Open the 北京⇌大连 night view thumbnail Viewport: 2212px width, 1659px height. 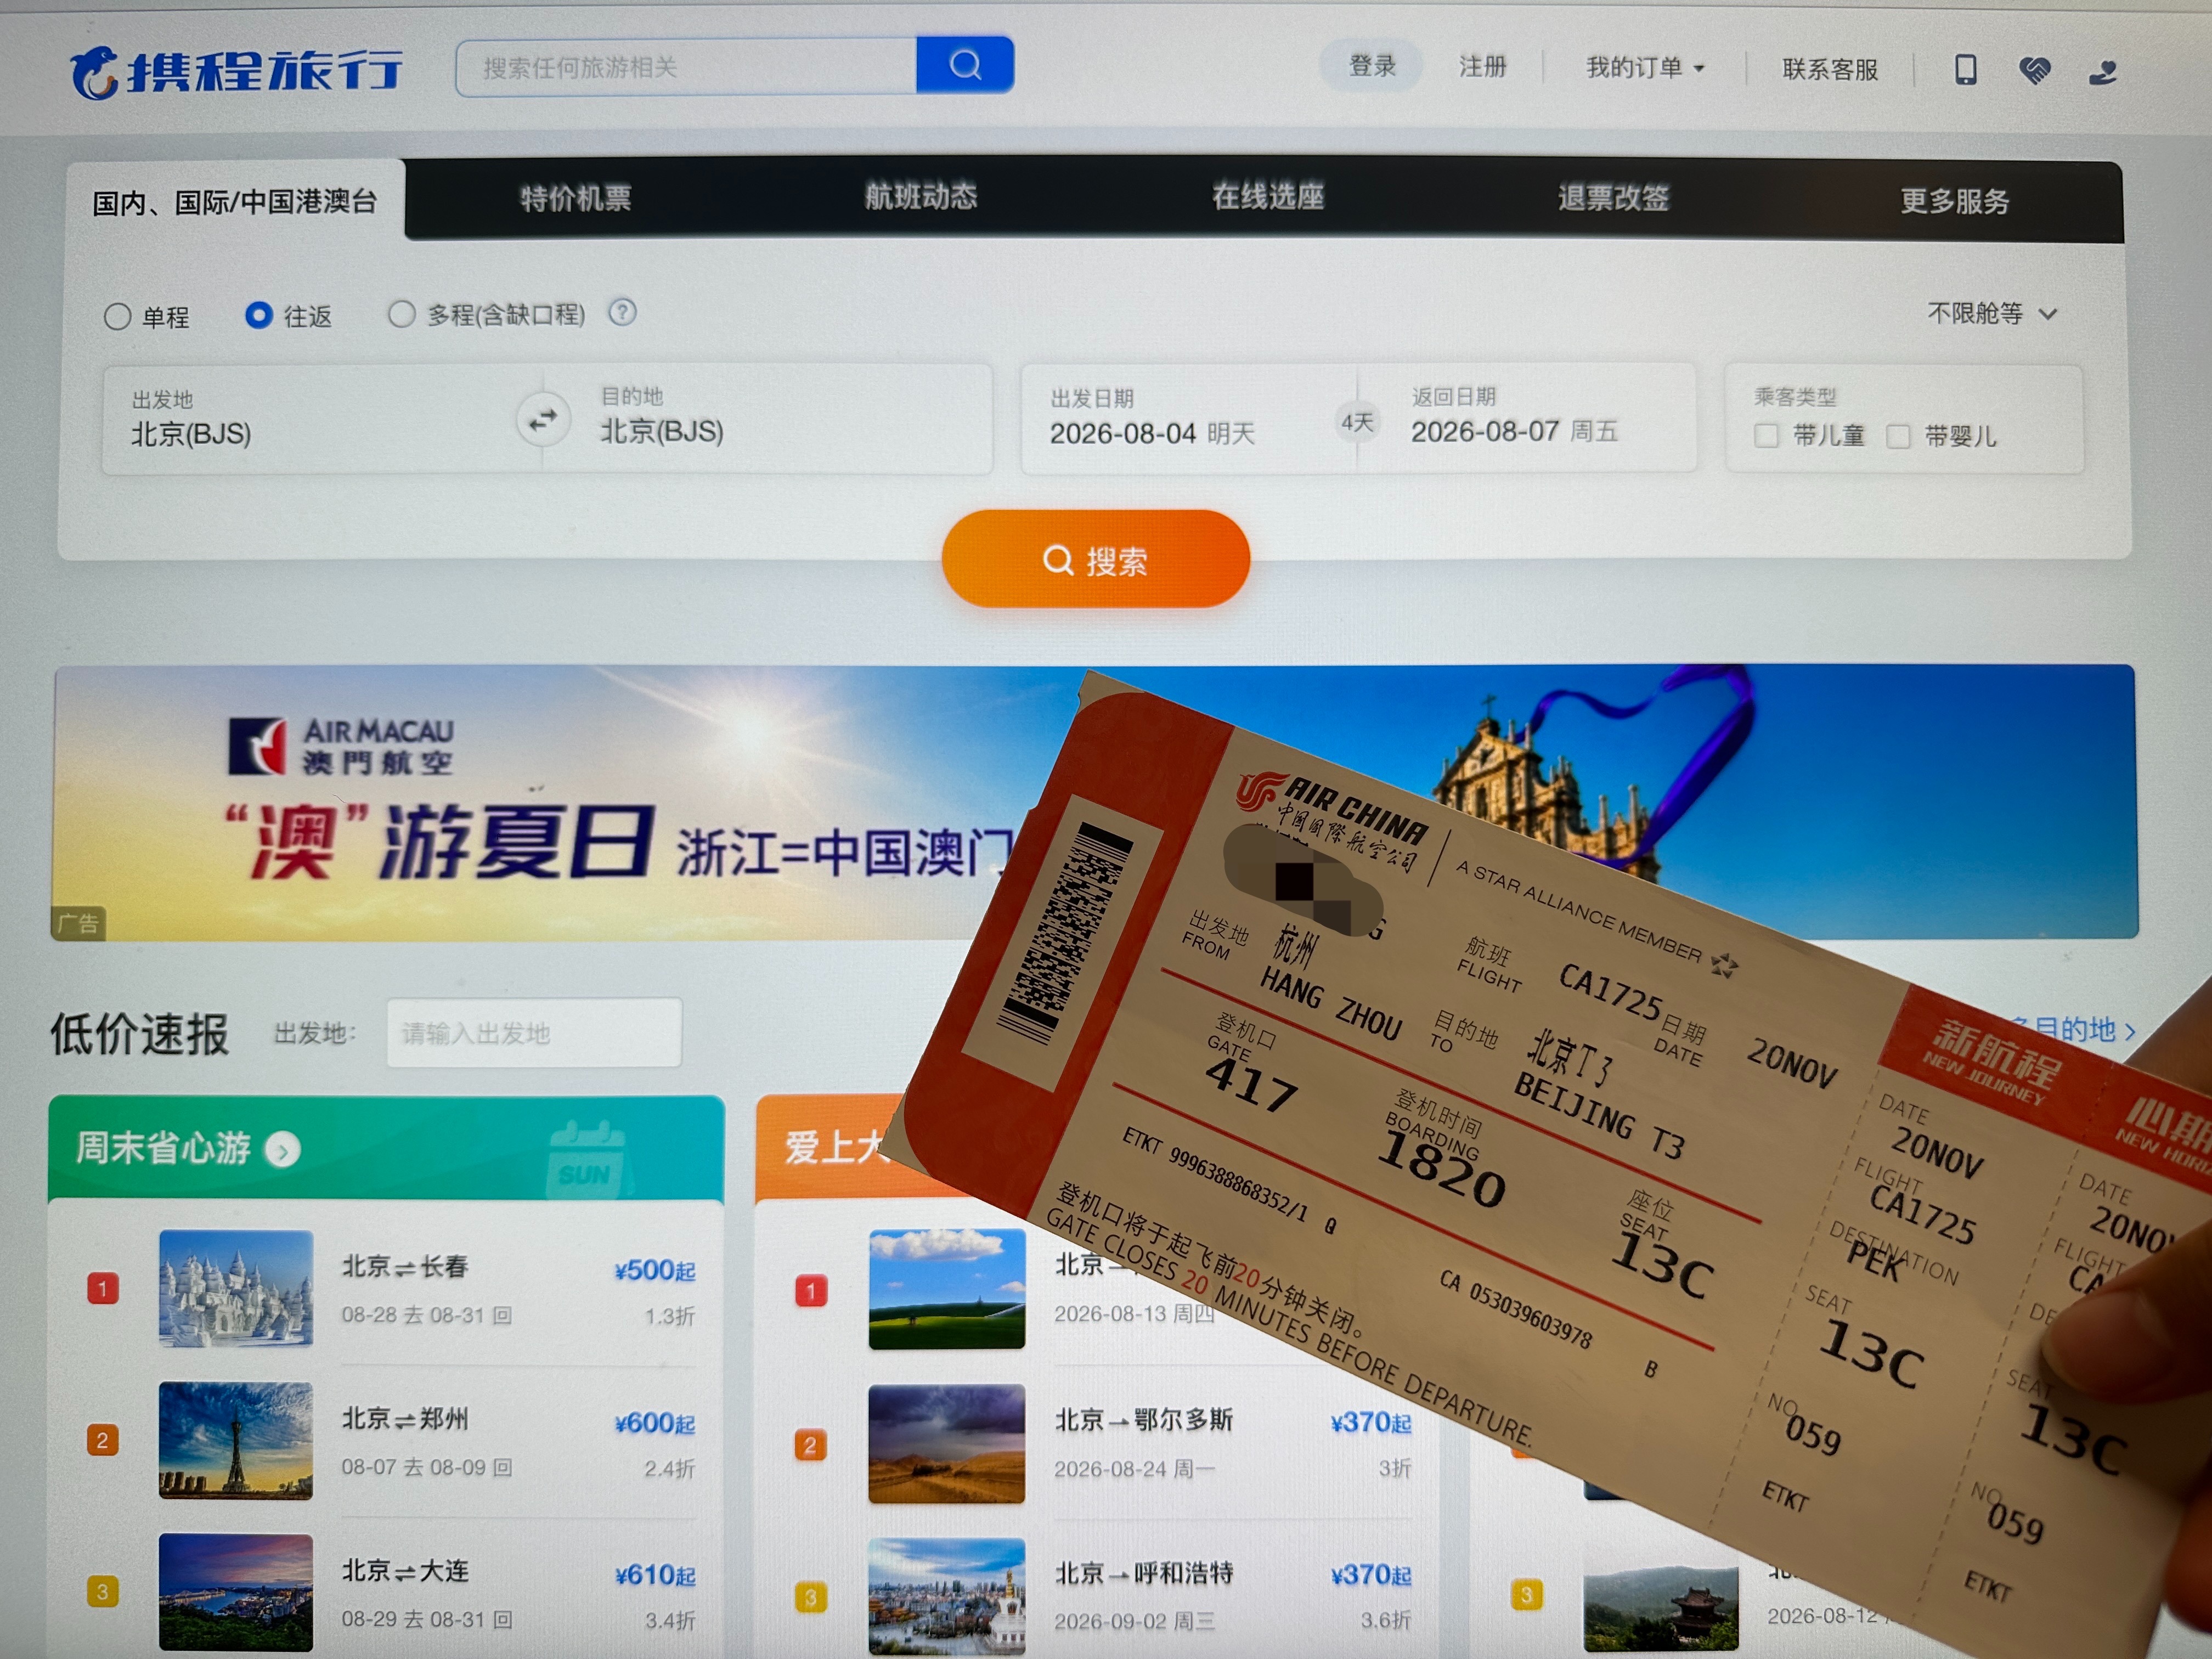(236, 1592)
